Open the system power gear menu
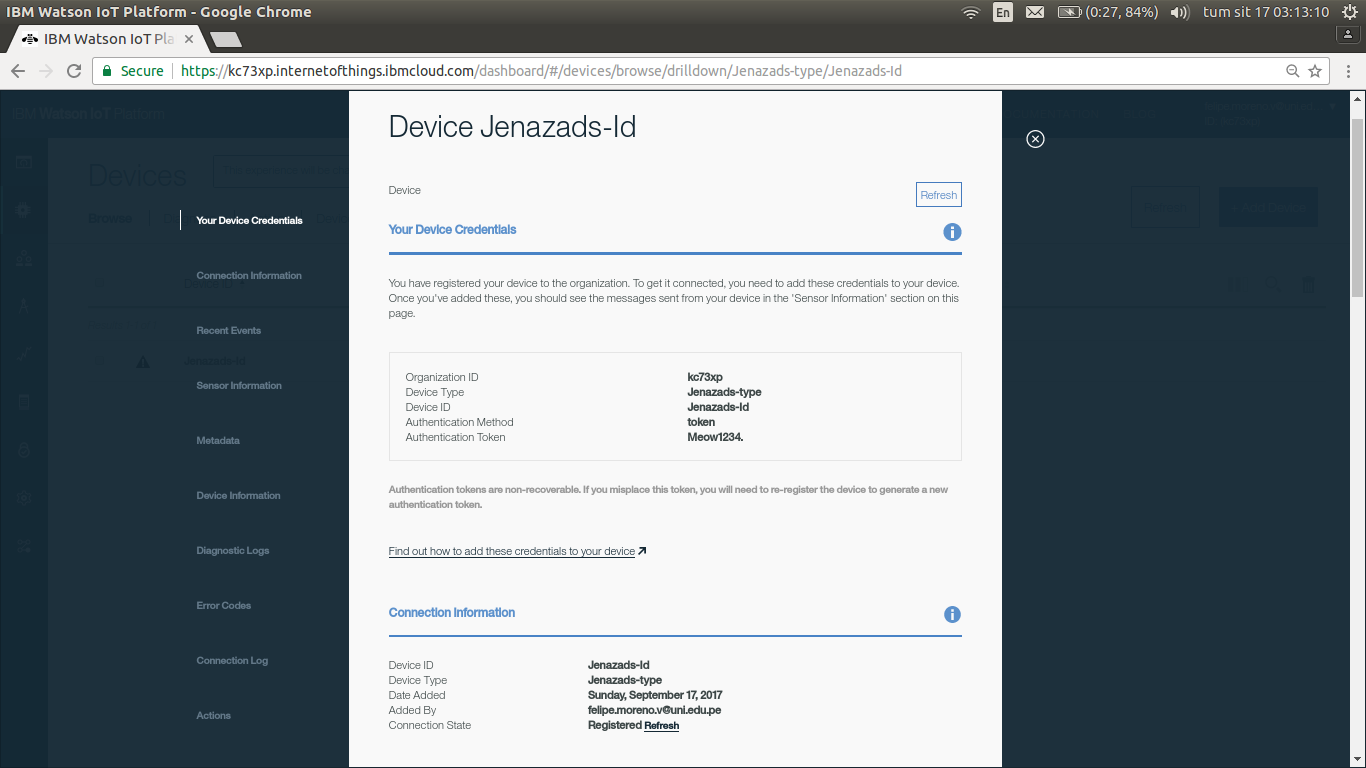This screenshot has height=768, width=1366. [1349, 12]
